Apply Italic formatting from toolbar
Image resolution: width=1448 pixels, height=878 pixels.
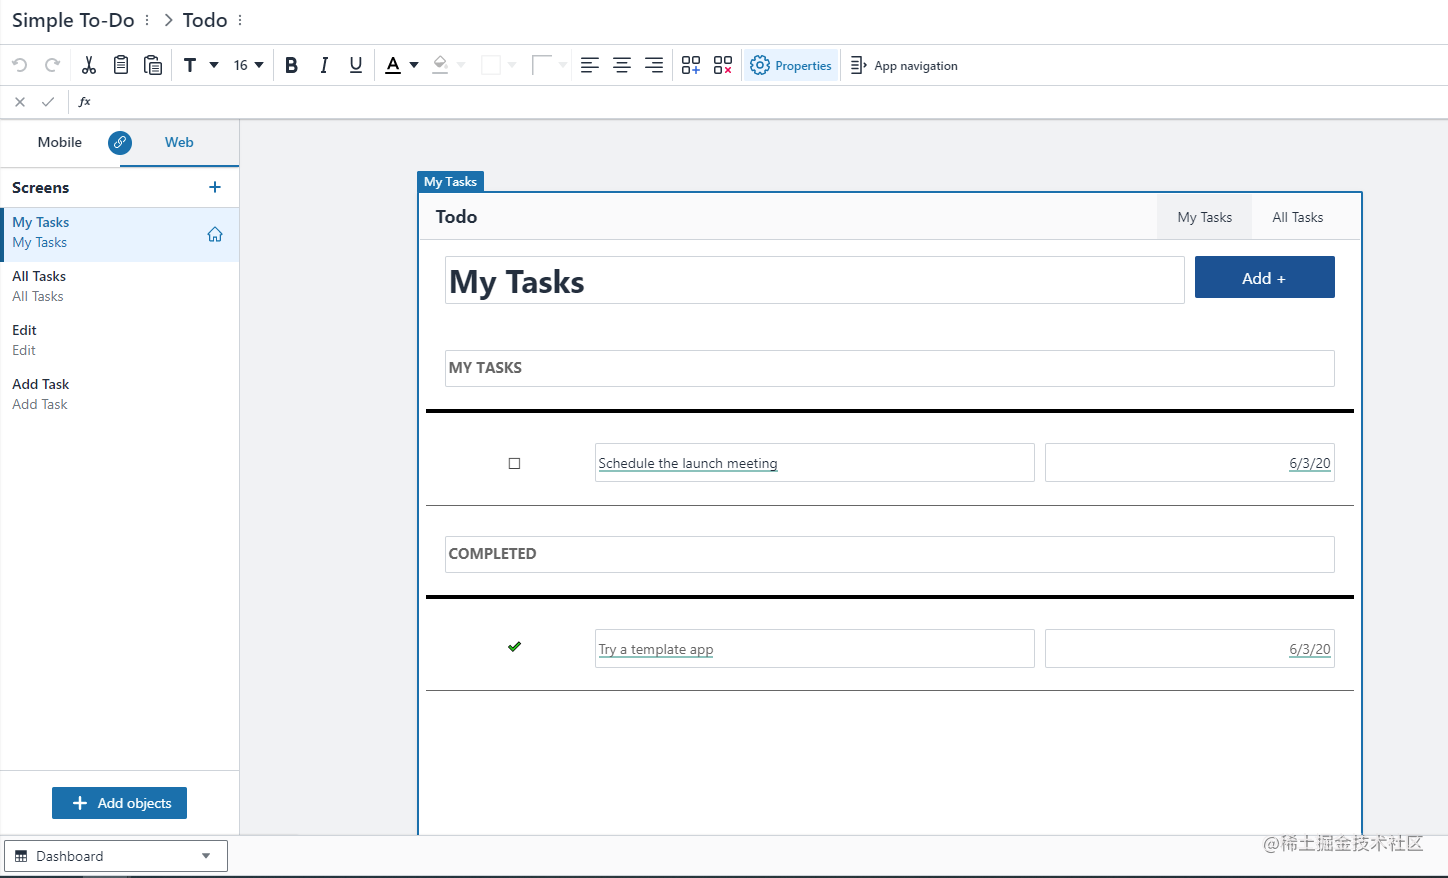[x=324, y=65]
